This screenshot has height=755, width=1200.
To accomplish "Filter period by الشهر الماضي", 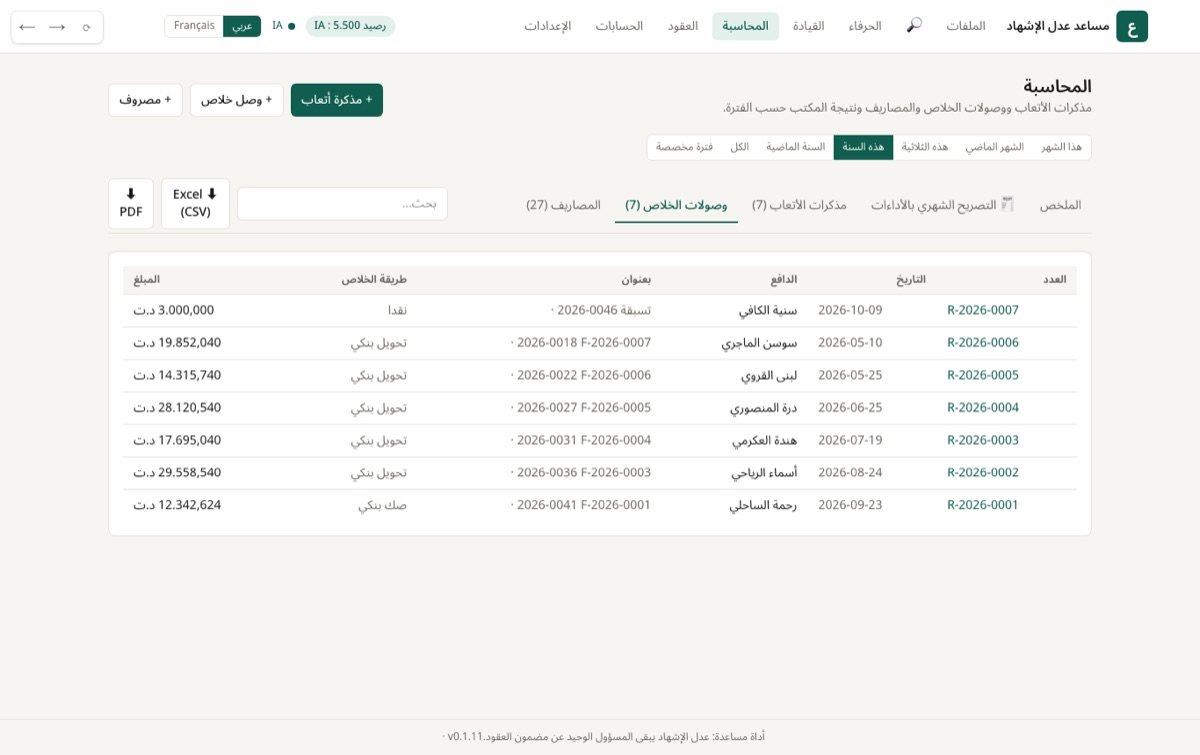I will [x=994, y=147].
